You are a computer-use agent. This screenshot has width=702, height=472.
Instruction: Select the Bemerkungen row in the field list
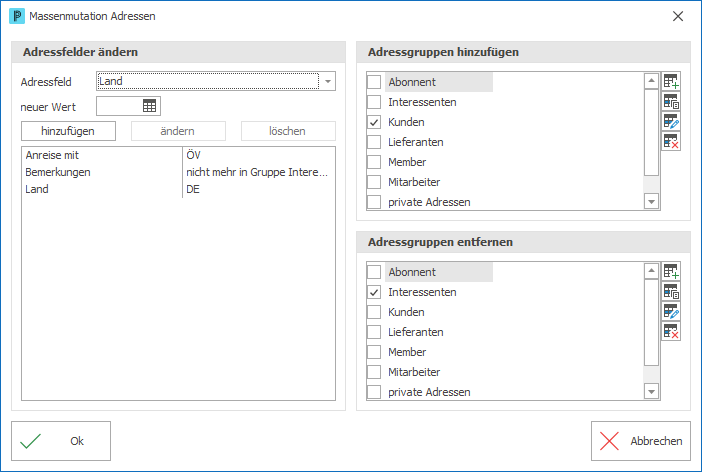click(178, 172)
